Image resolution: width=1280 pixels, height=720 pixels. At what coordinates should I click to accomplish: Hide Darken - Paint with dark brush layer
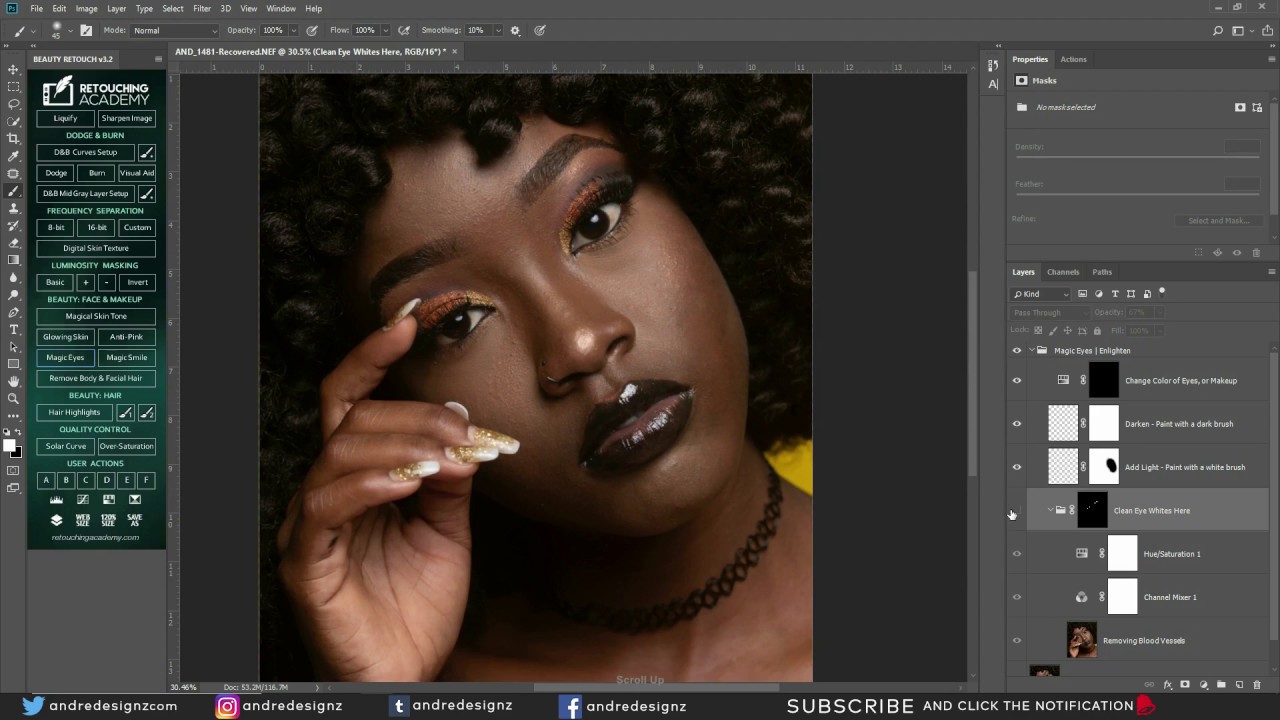[1017, 424]
